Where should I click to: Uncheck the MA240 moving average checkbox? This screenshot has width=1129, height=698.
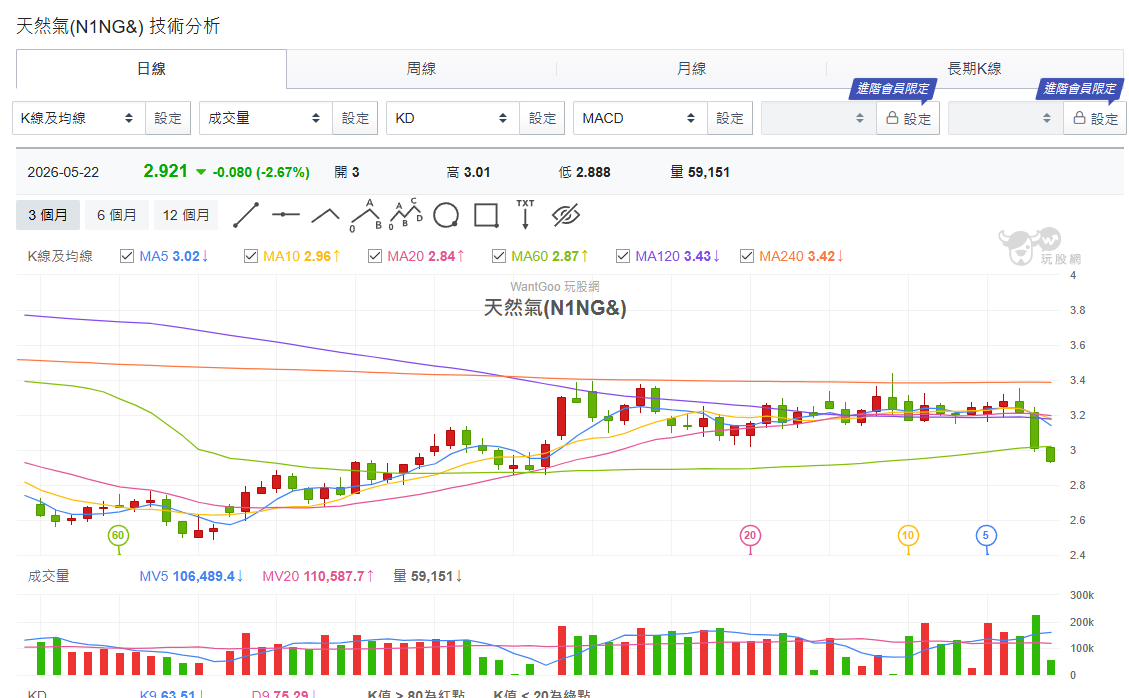coord(747,256)
